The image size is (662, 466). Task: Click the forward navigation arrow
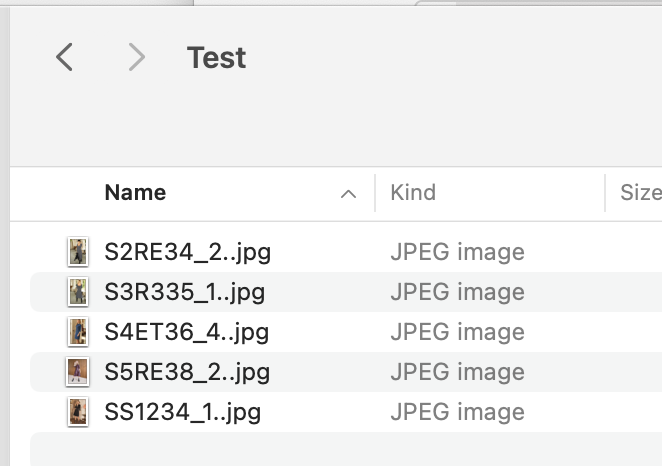[137, 58]
